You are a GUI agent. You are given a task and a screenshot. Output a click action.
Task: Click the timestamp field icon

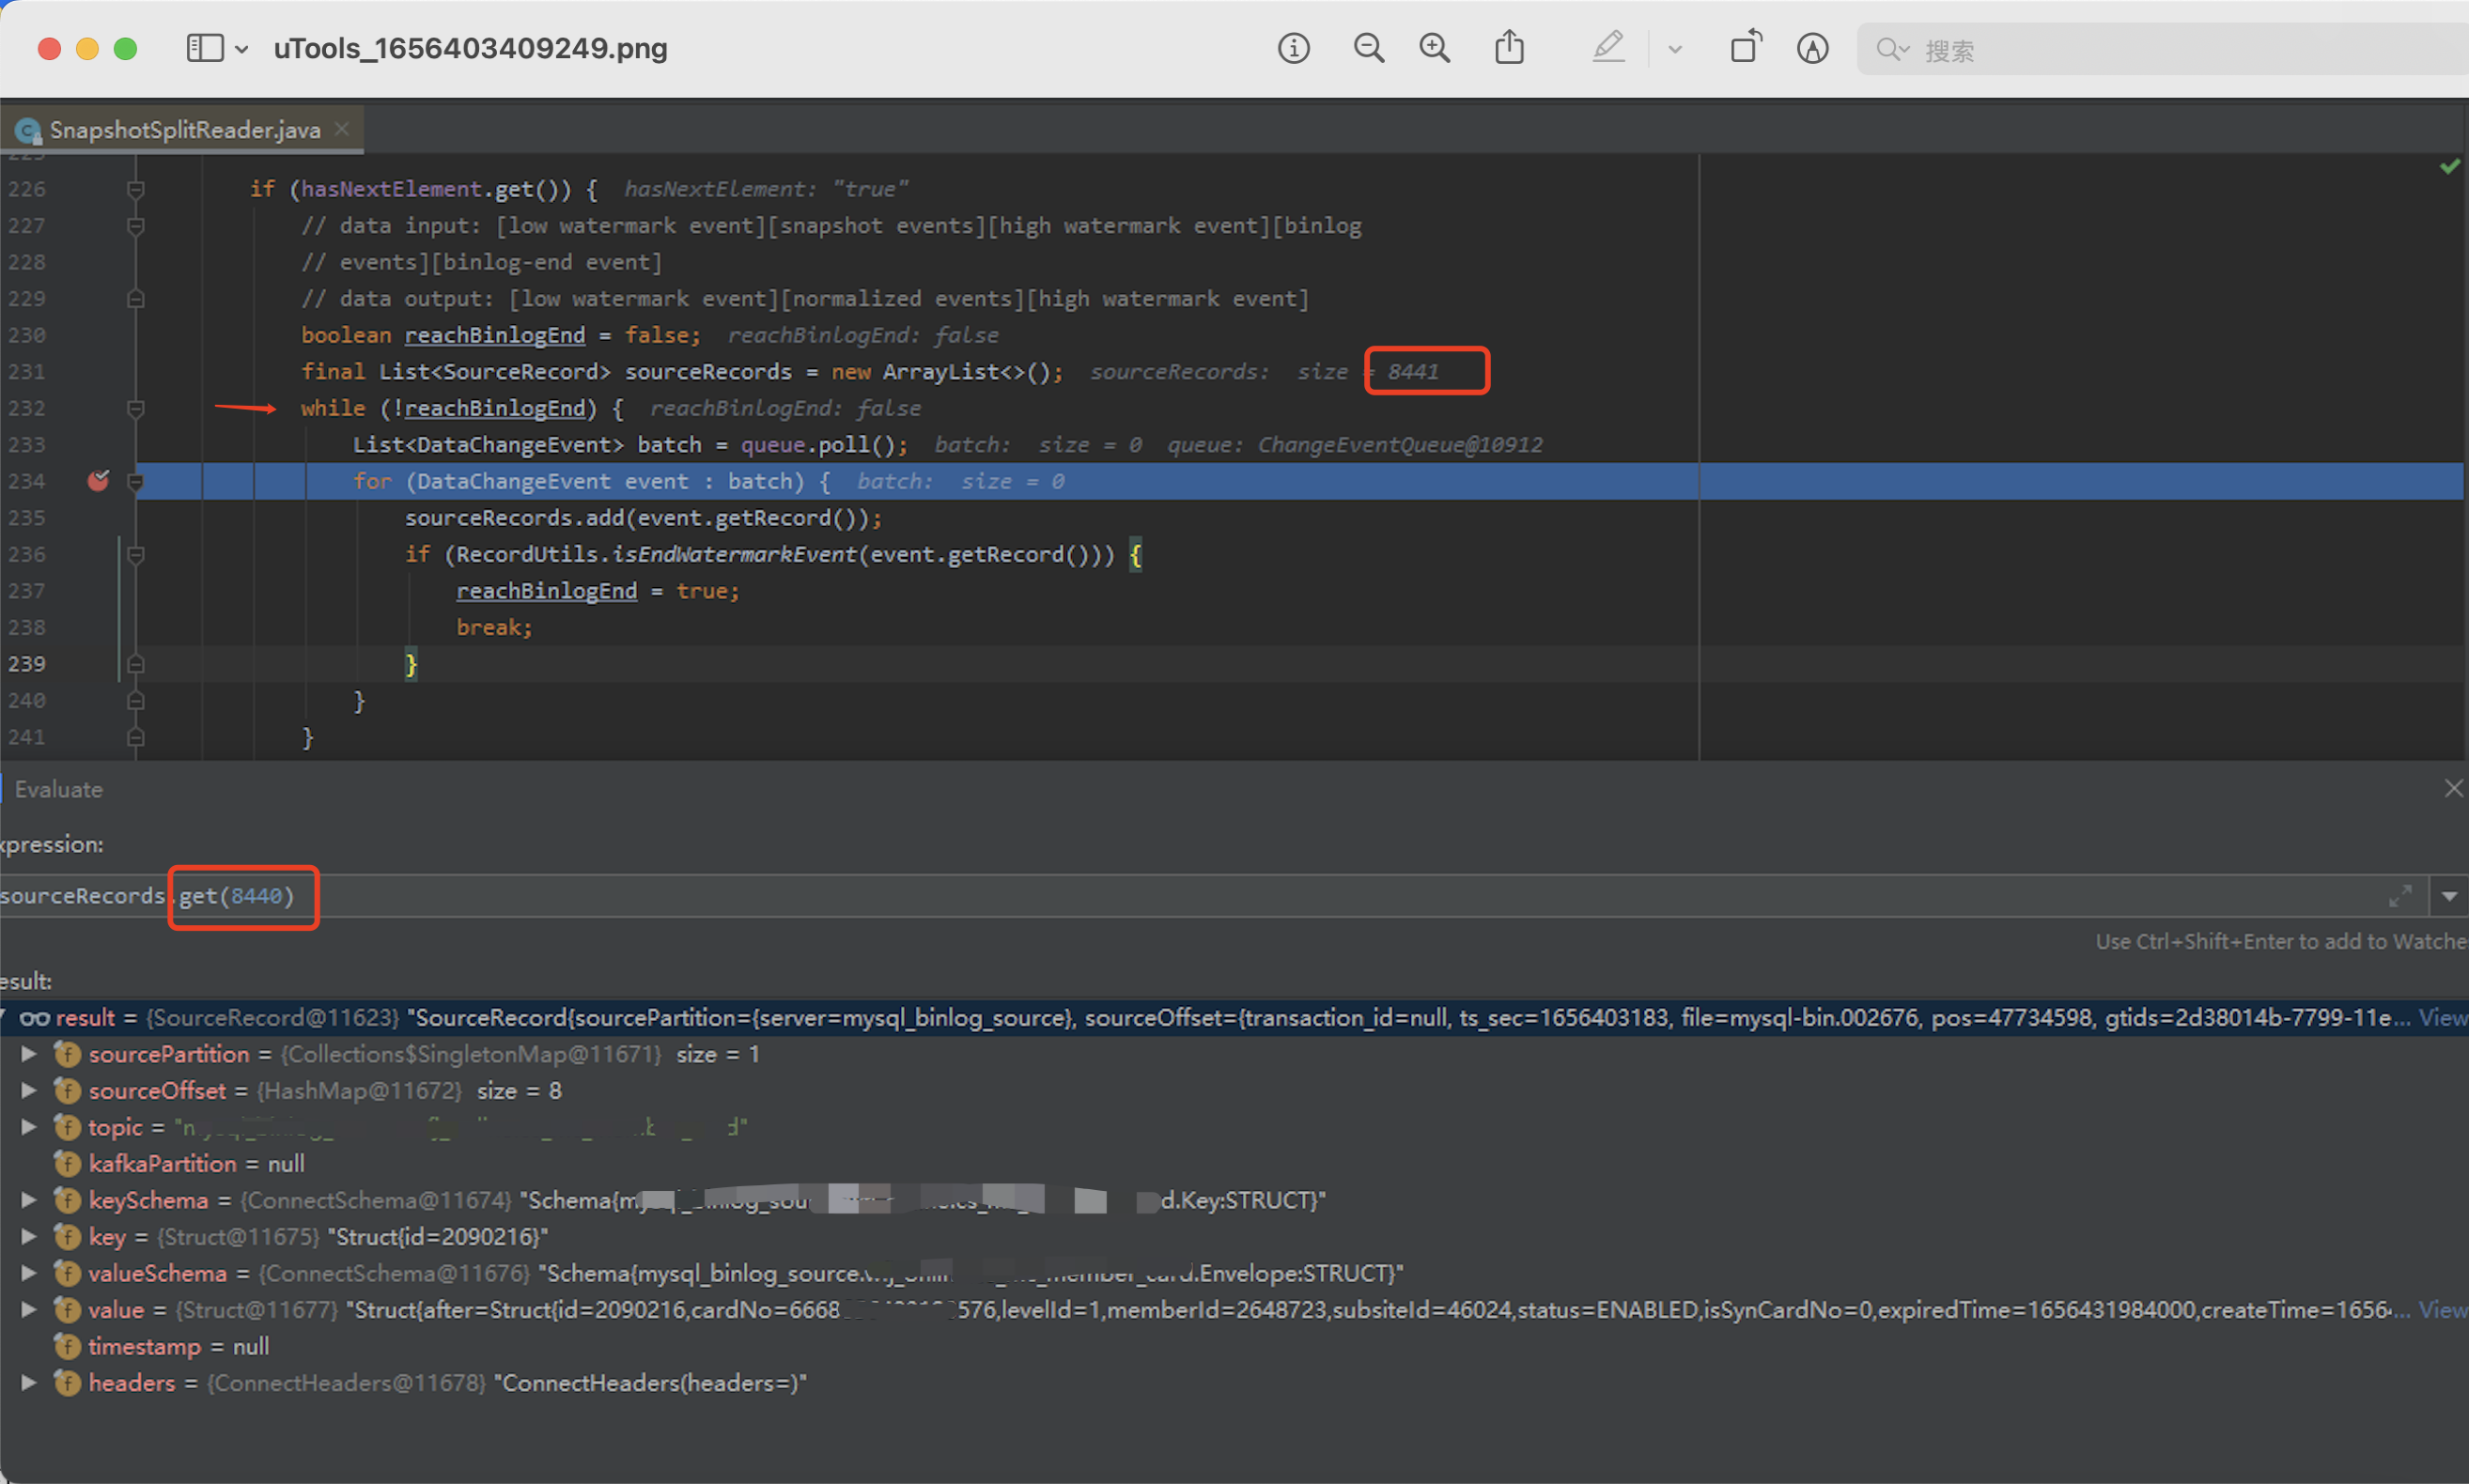point(67,1347)
